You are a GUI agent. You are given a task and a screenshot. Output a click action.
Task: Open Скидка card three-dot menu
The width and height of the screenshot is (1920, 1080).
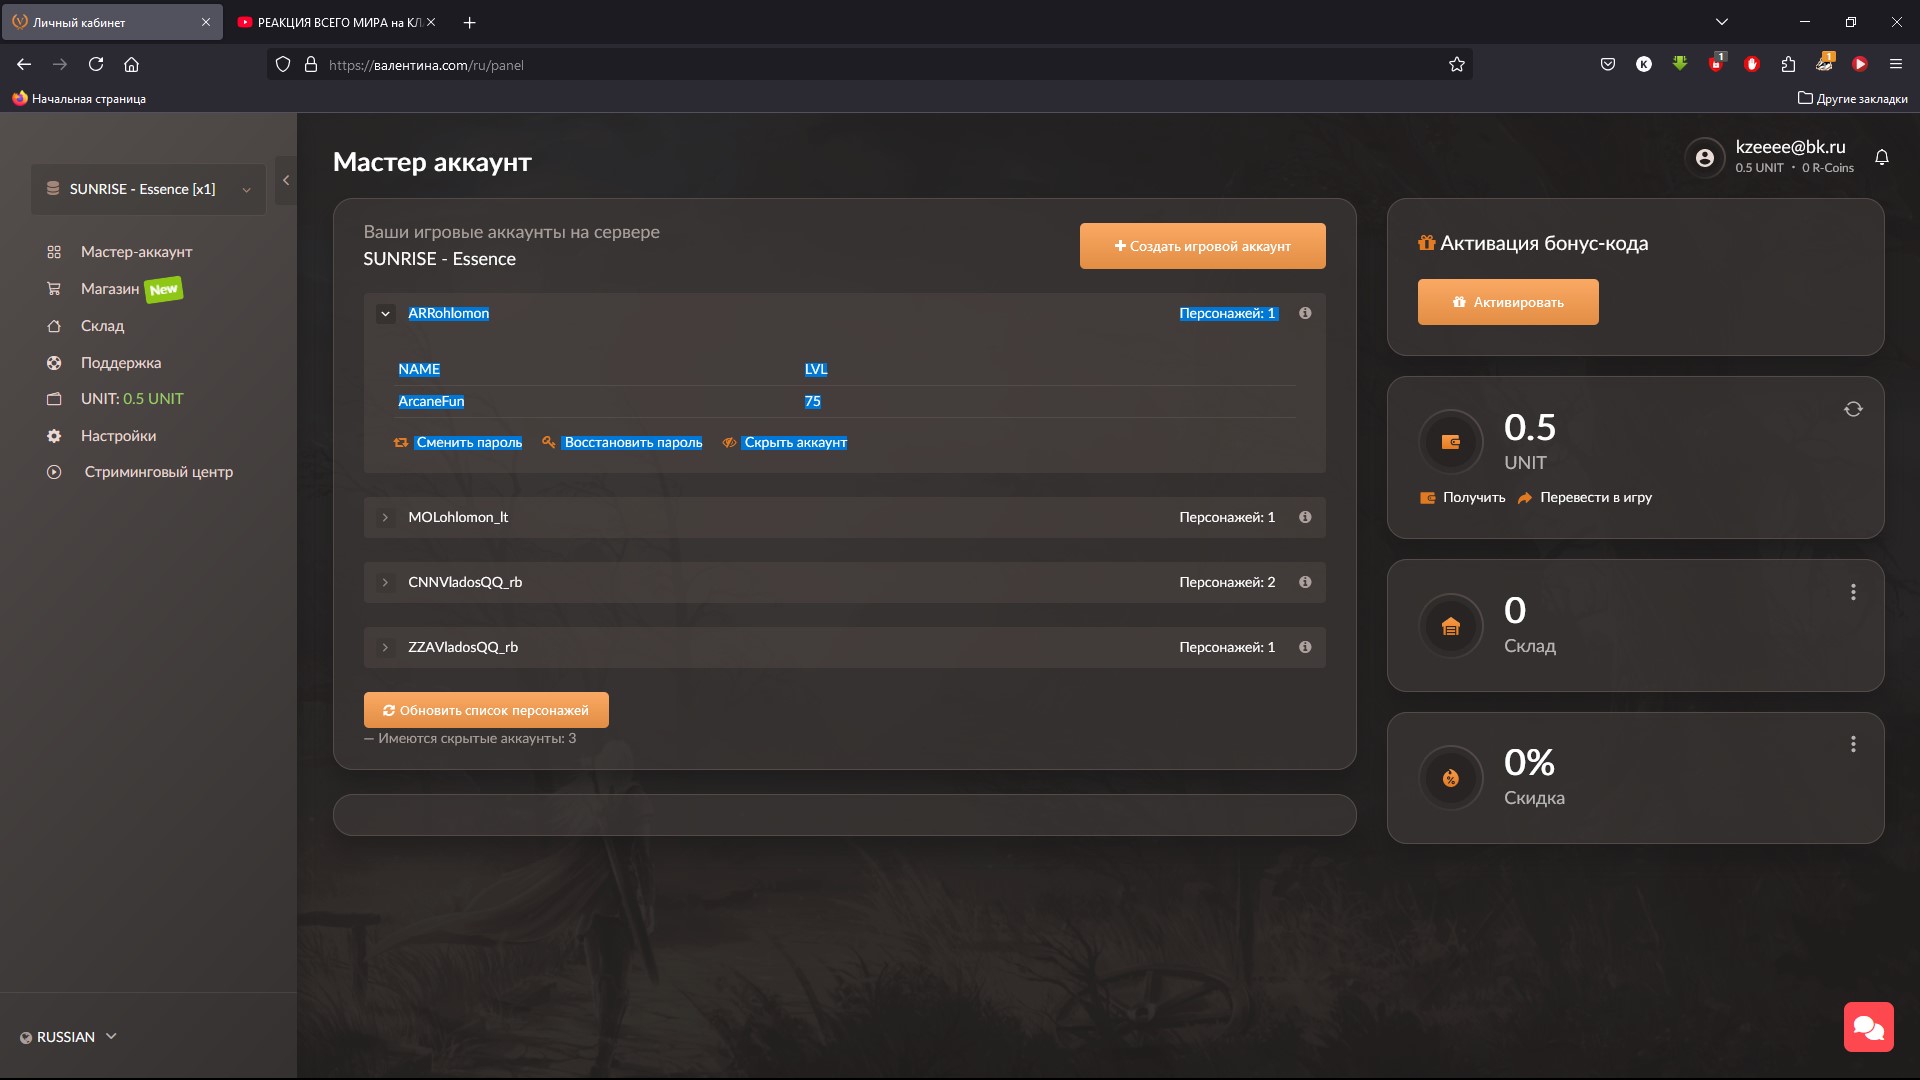(1853, 744)
